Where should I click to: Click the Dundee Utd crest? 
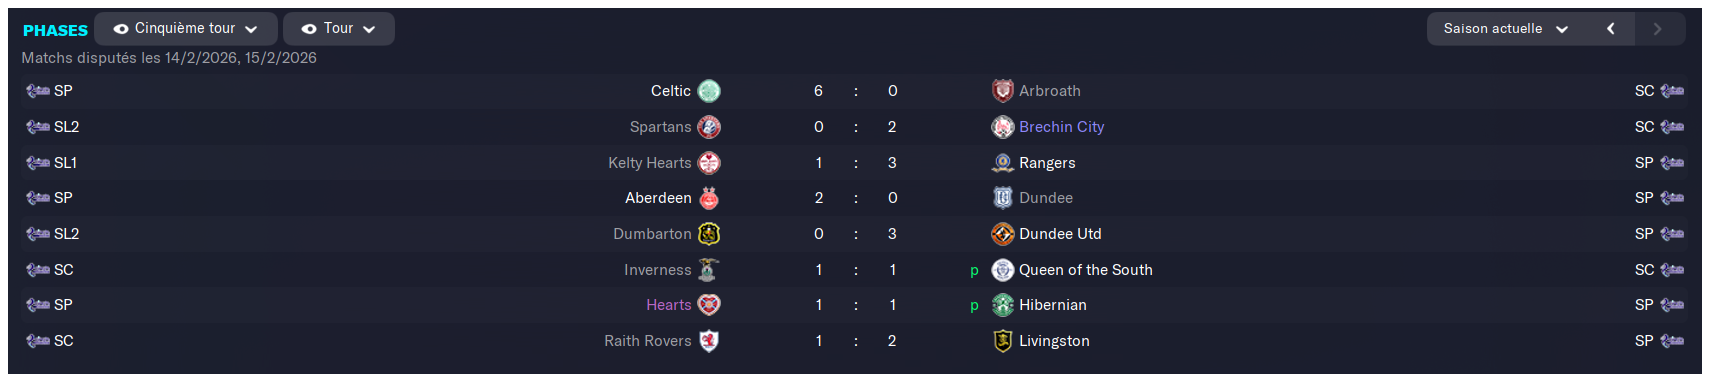pyautogui.click(x=1002, y=234)
